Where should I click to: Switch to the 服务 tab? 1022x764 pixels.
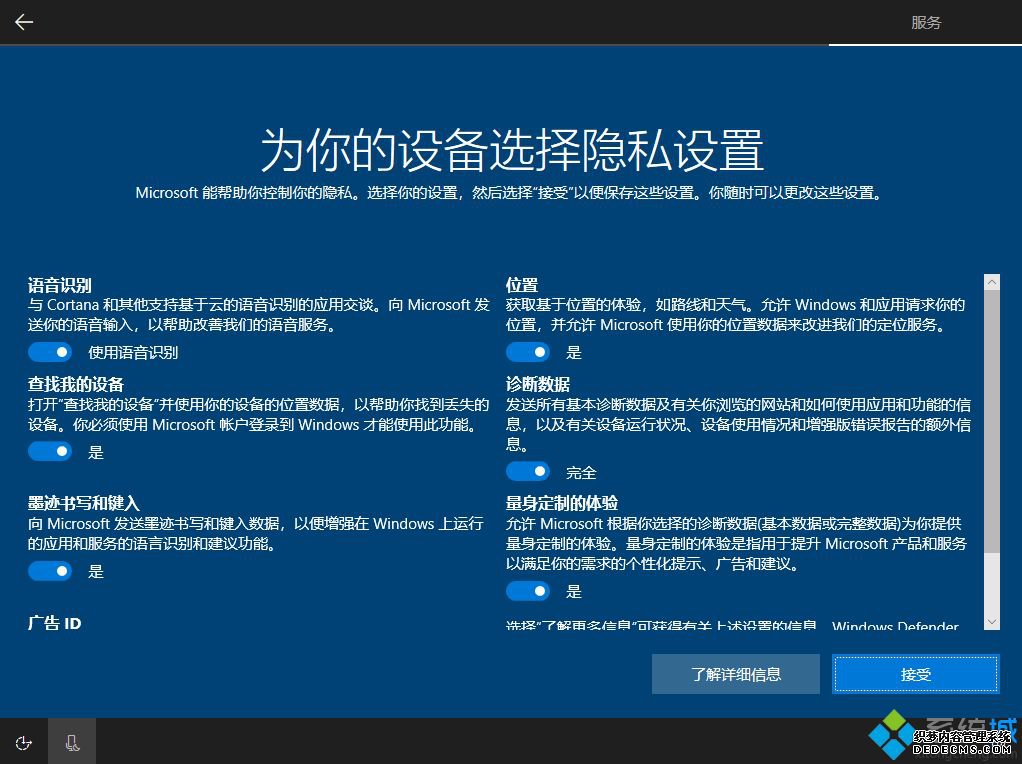tap(926, 23)
